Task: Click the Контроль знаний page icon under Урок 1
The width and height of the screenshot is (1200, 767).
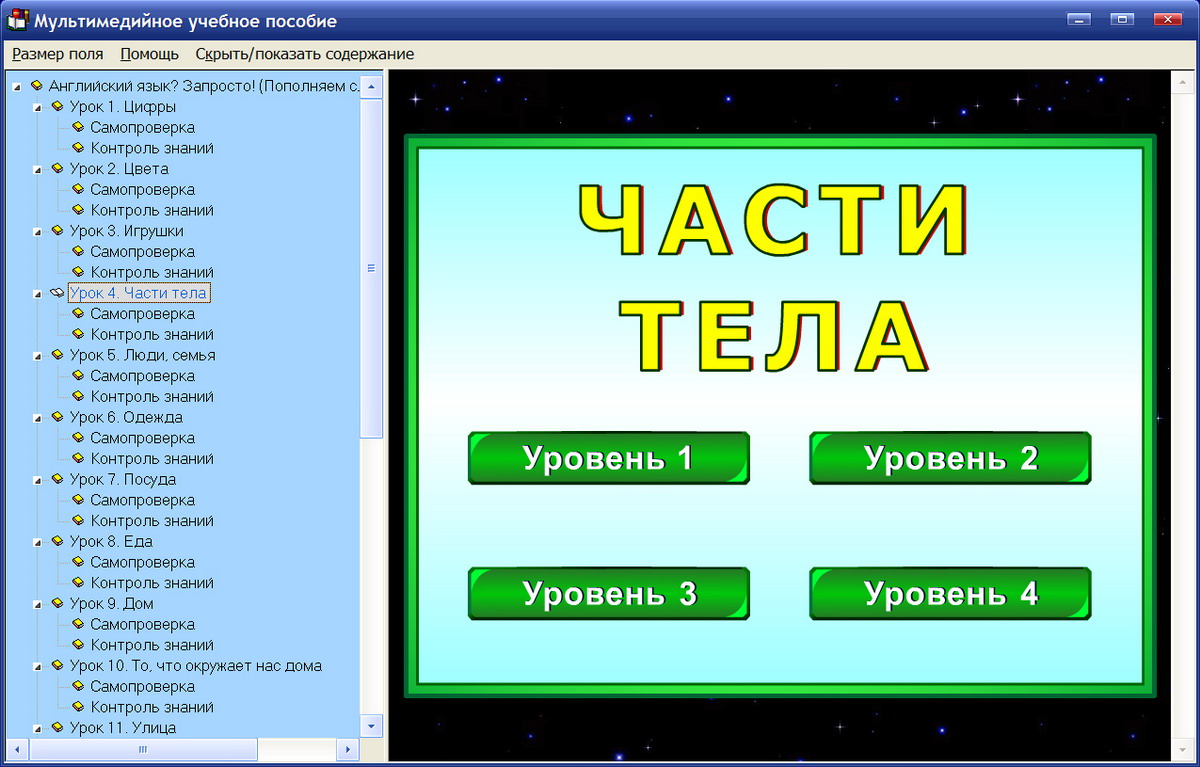Action: (x=78, y=148)
